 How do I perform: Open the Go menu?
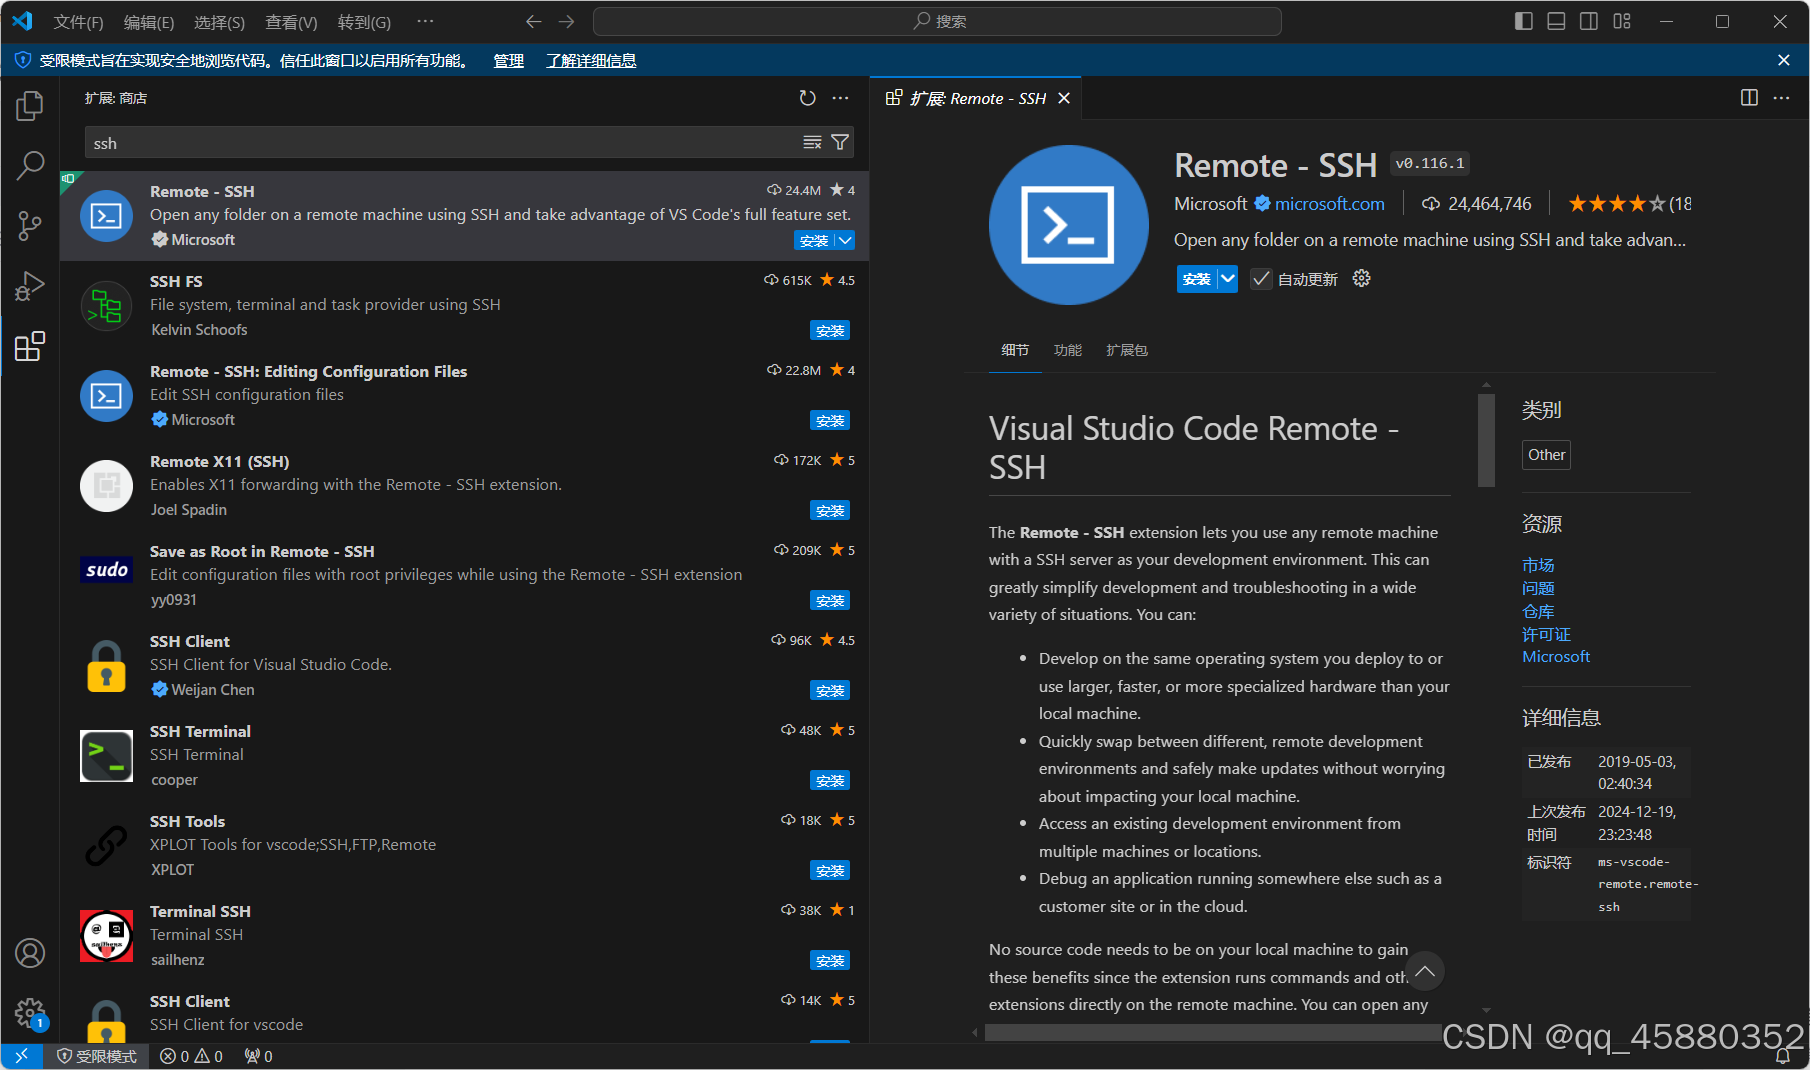click(x=364, y=21)
